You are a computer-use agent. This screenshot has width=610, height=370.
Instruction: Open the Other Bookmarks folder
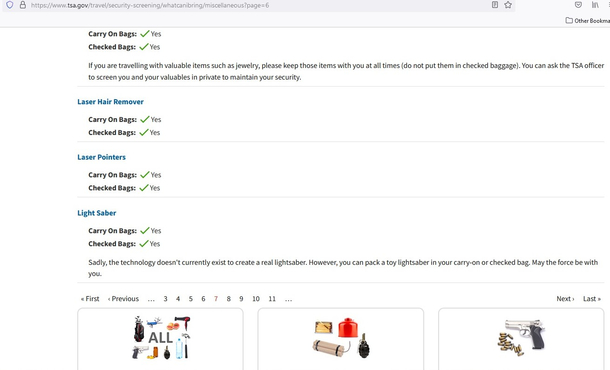coord(588,21)
